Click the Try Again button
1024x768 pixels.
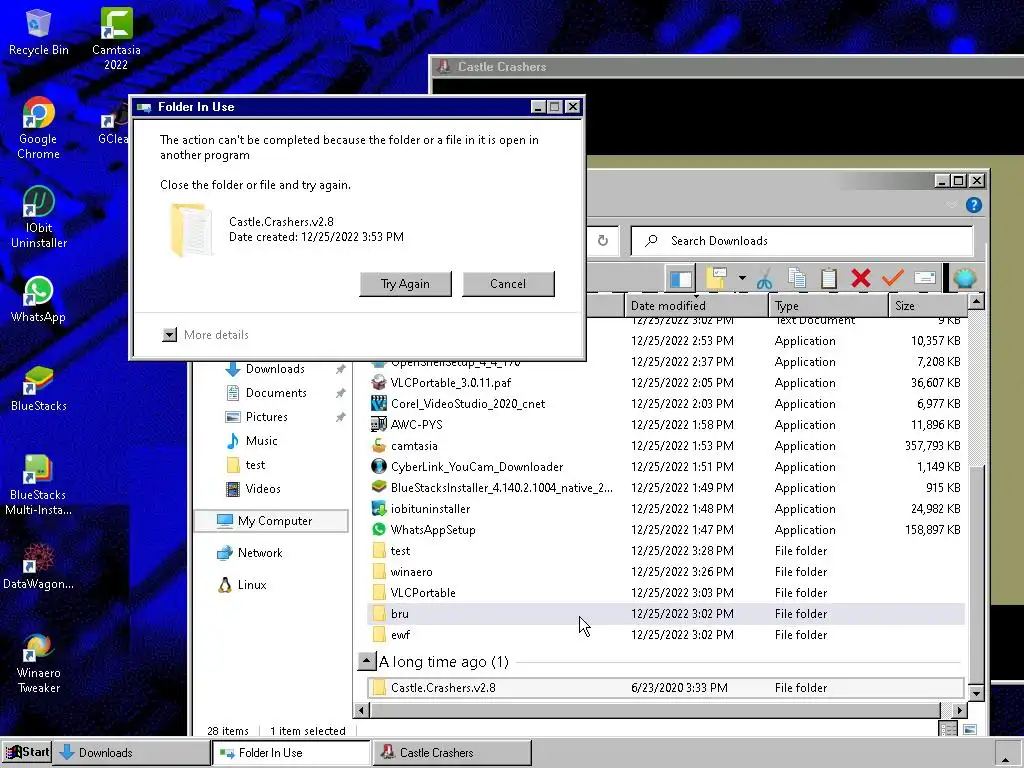[x=405, y=284]
